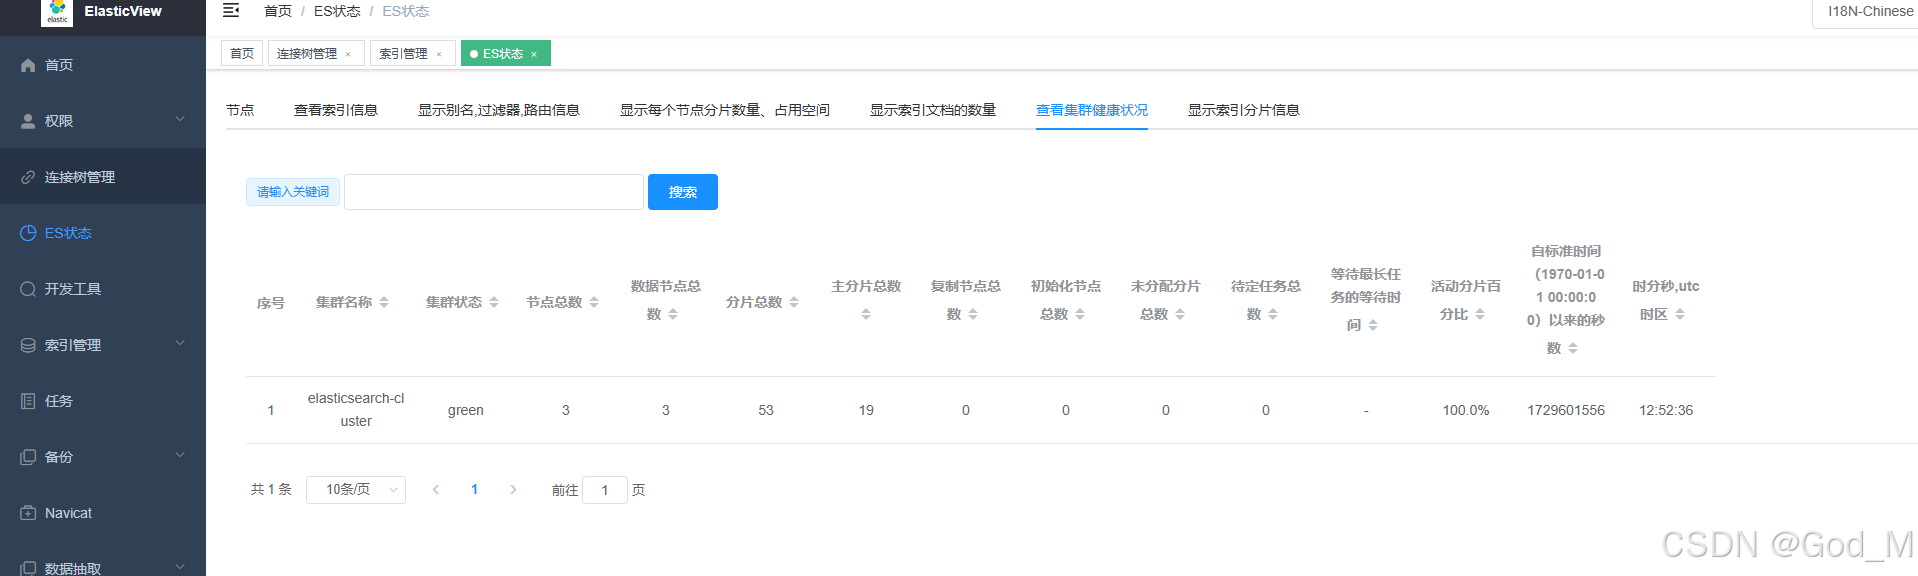Sort by 活动分片百分比 column arrows
1918x576 pixels.
(1480, 314)
